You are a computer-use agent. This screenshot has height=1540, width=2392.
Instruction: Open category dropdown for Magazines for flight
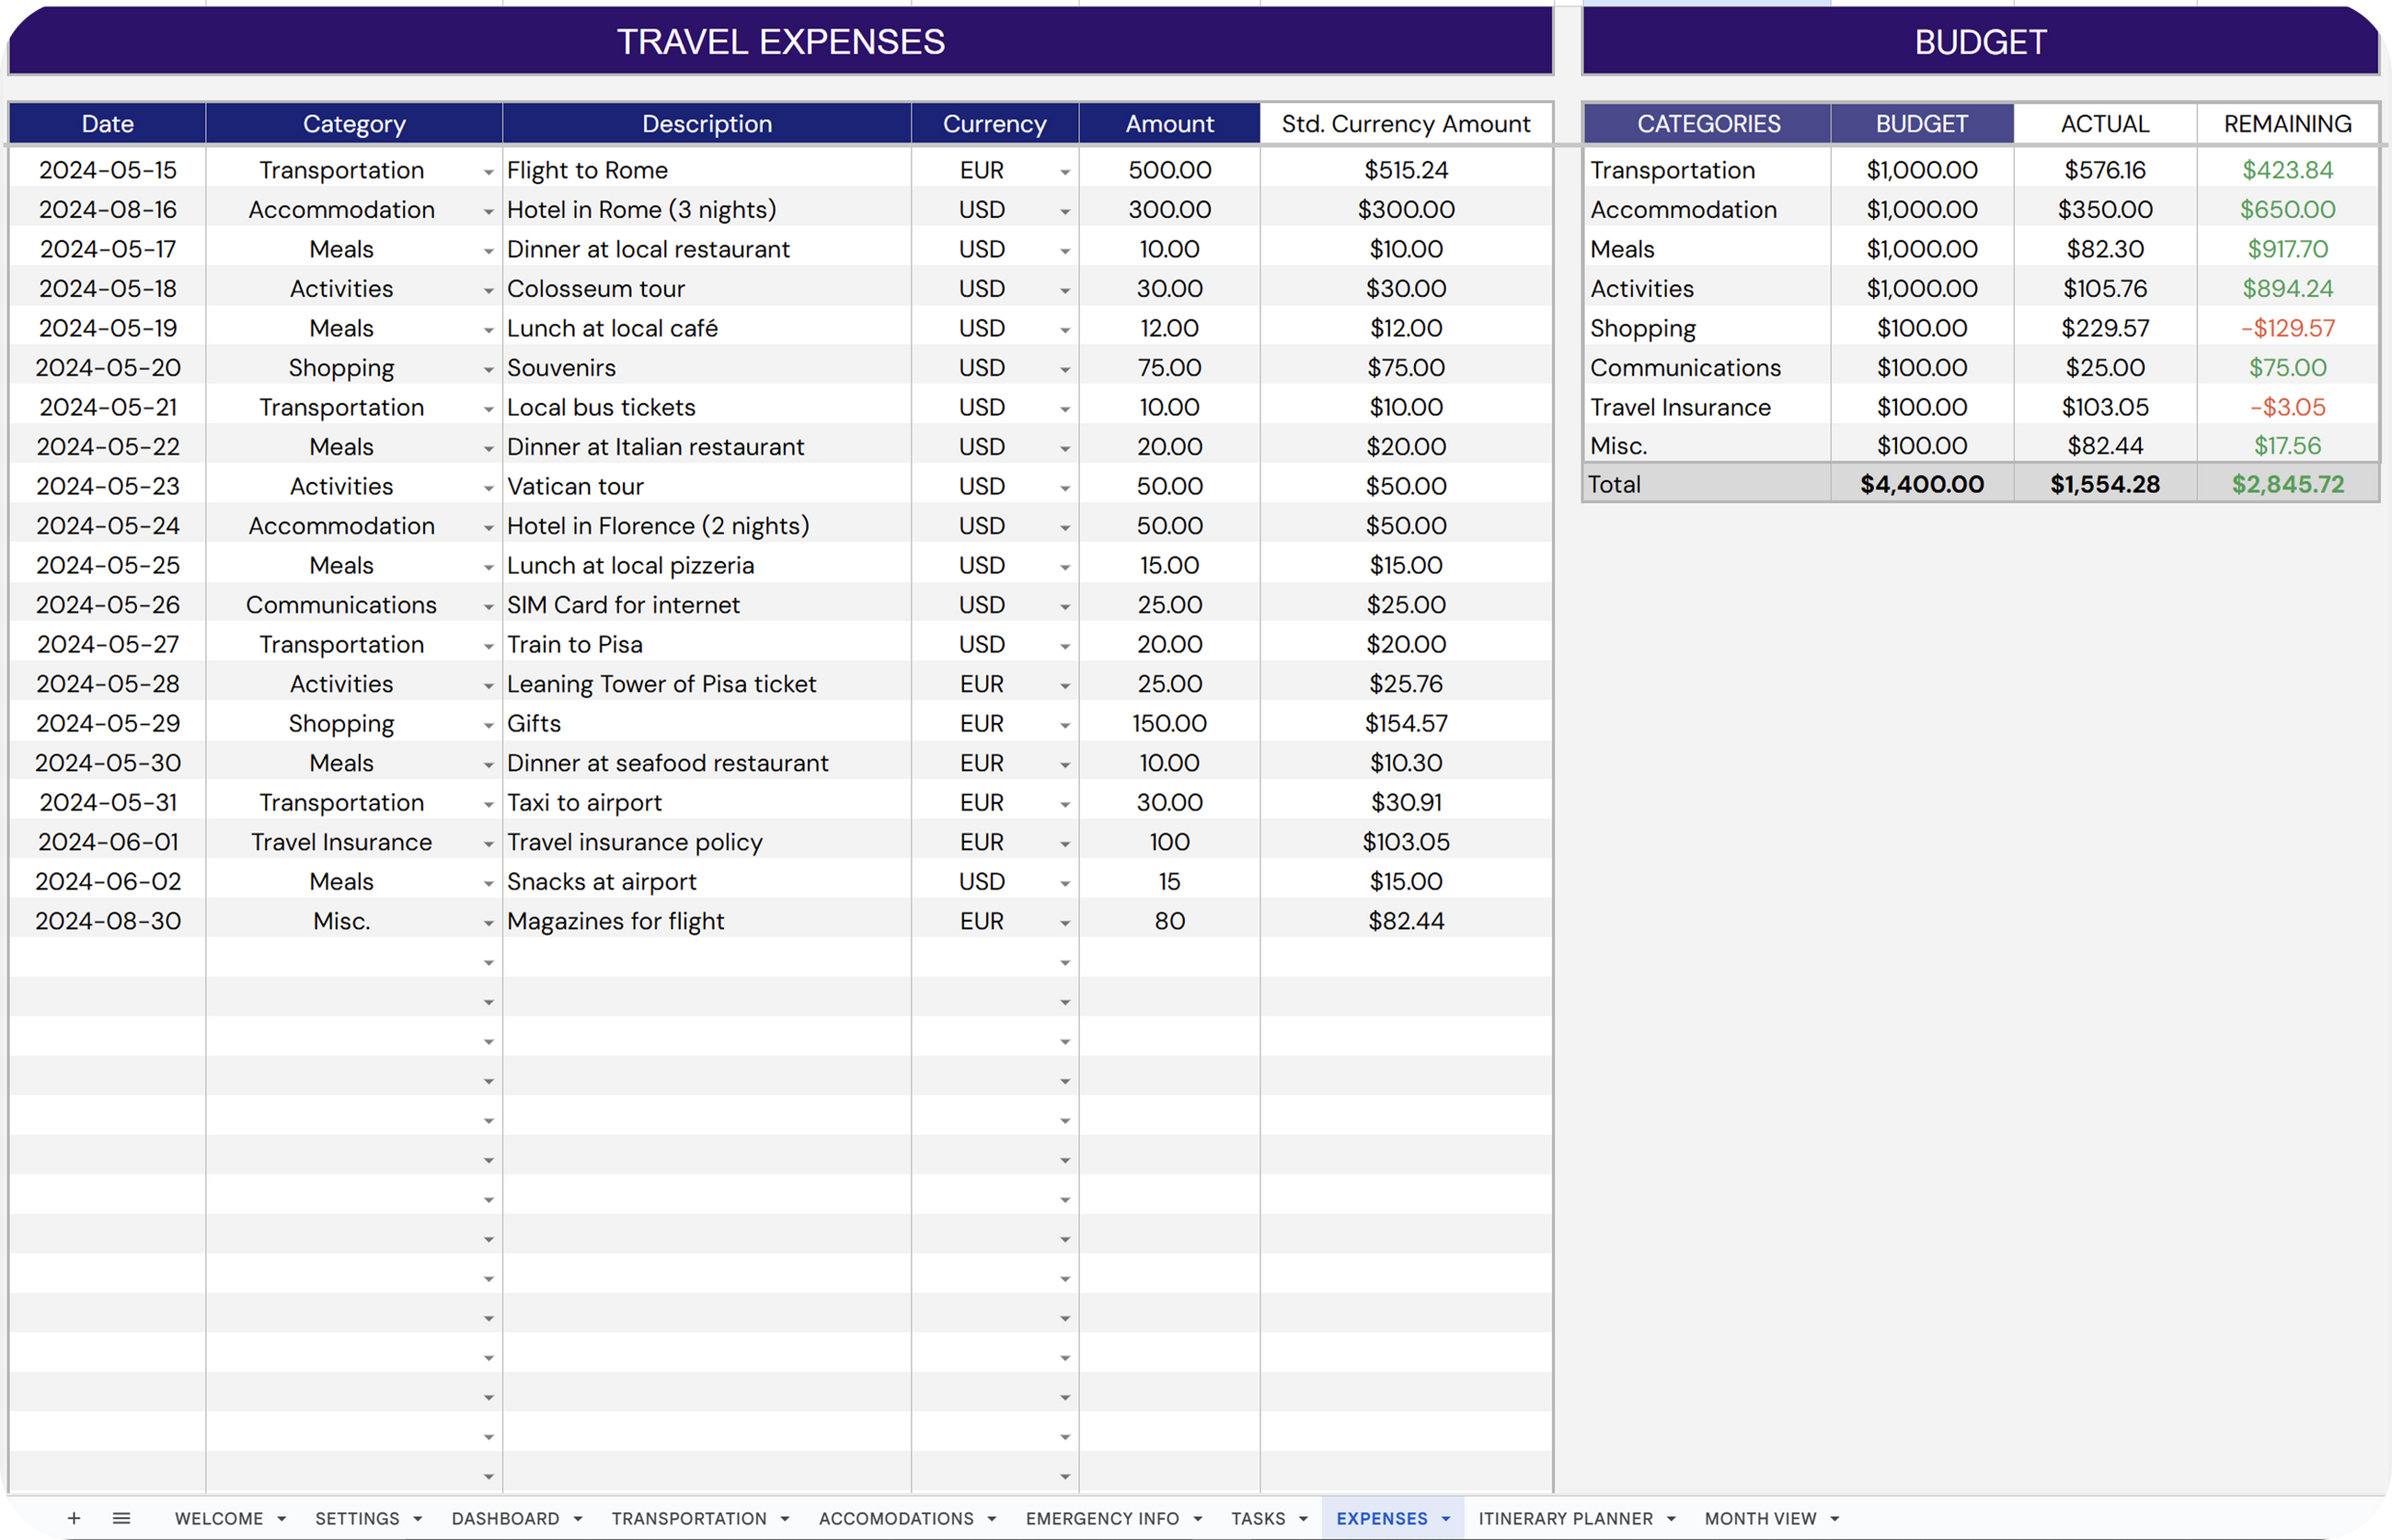tap(488, 923)
